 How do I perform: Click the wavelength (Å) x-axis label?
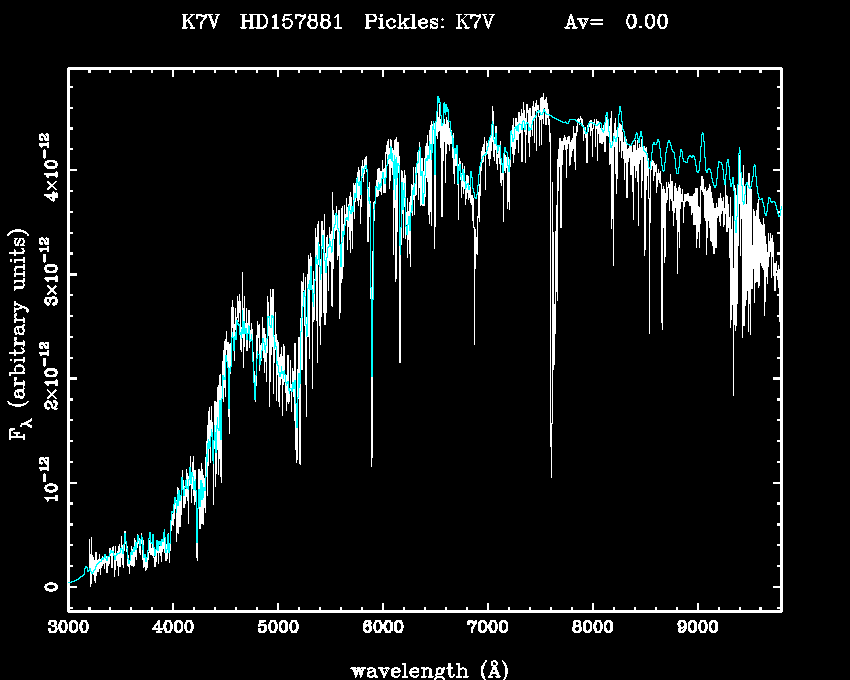[423, 669]
